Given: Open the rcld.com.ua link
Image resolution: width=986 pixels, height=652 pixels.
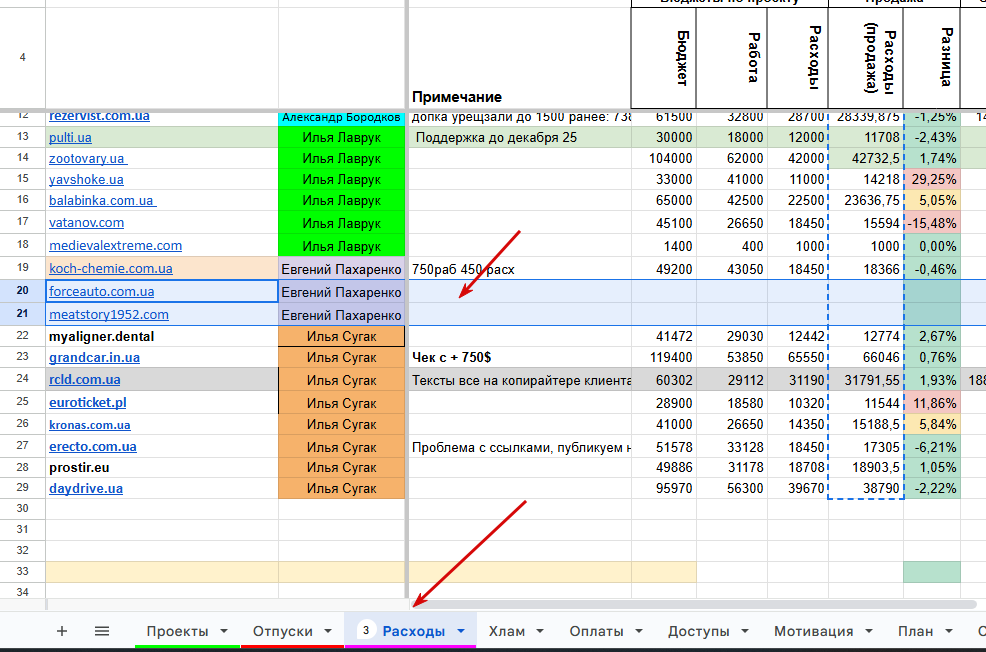Looking at the screenshot, I should point(85,380).
